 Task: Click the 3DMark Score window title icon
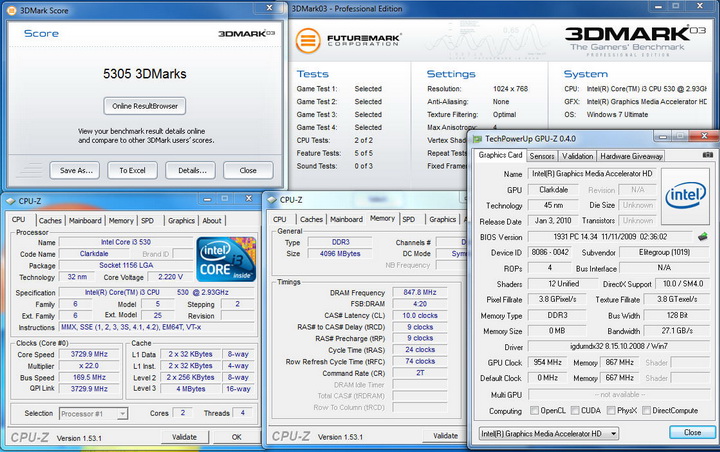(11, 10)
